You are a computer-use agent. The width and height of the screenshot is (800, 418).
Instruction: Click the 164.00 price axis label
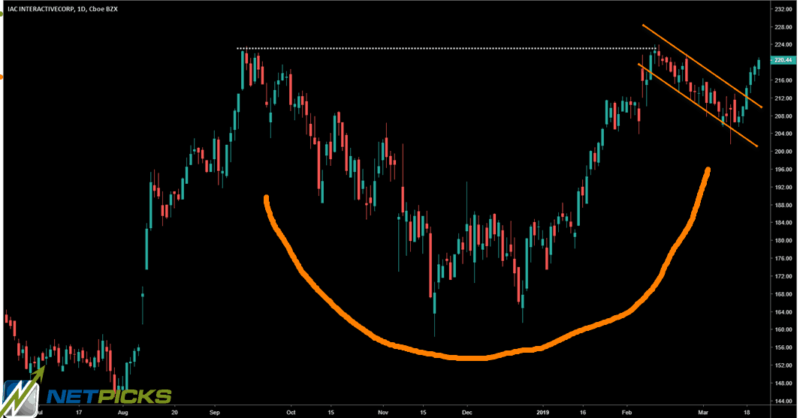pyautogui.click(x=783, y=312)
